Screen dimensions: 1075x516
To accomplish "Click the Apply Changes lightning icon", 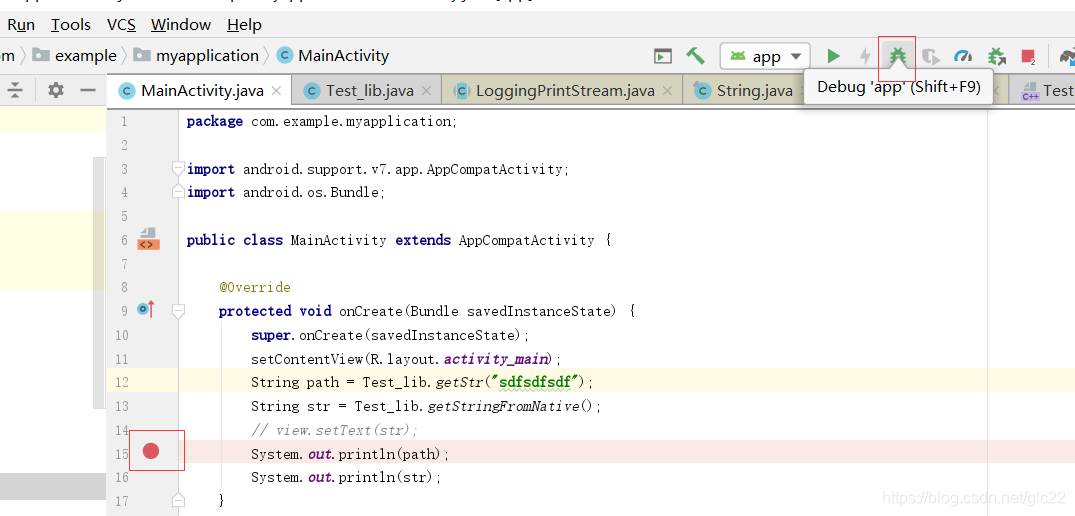I will pos(865,56).
